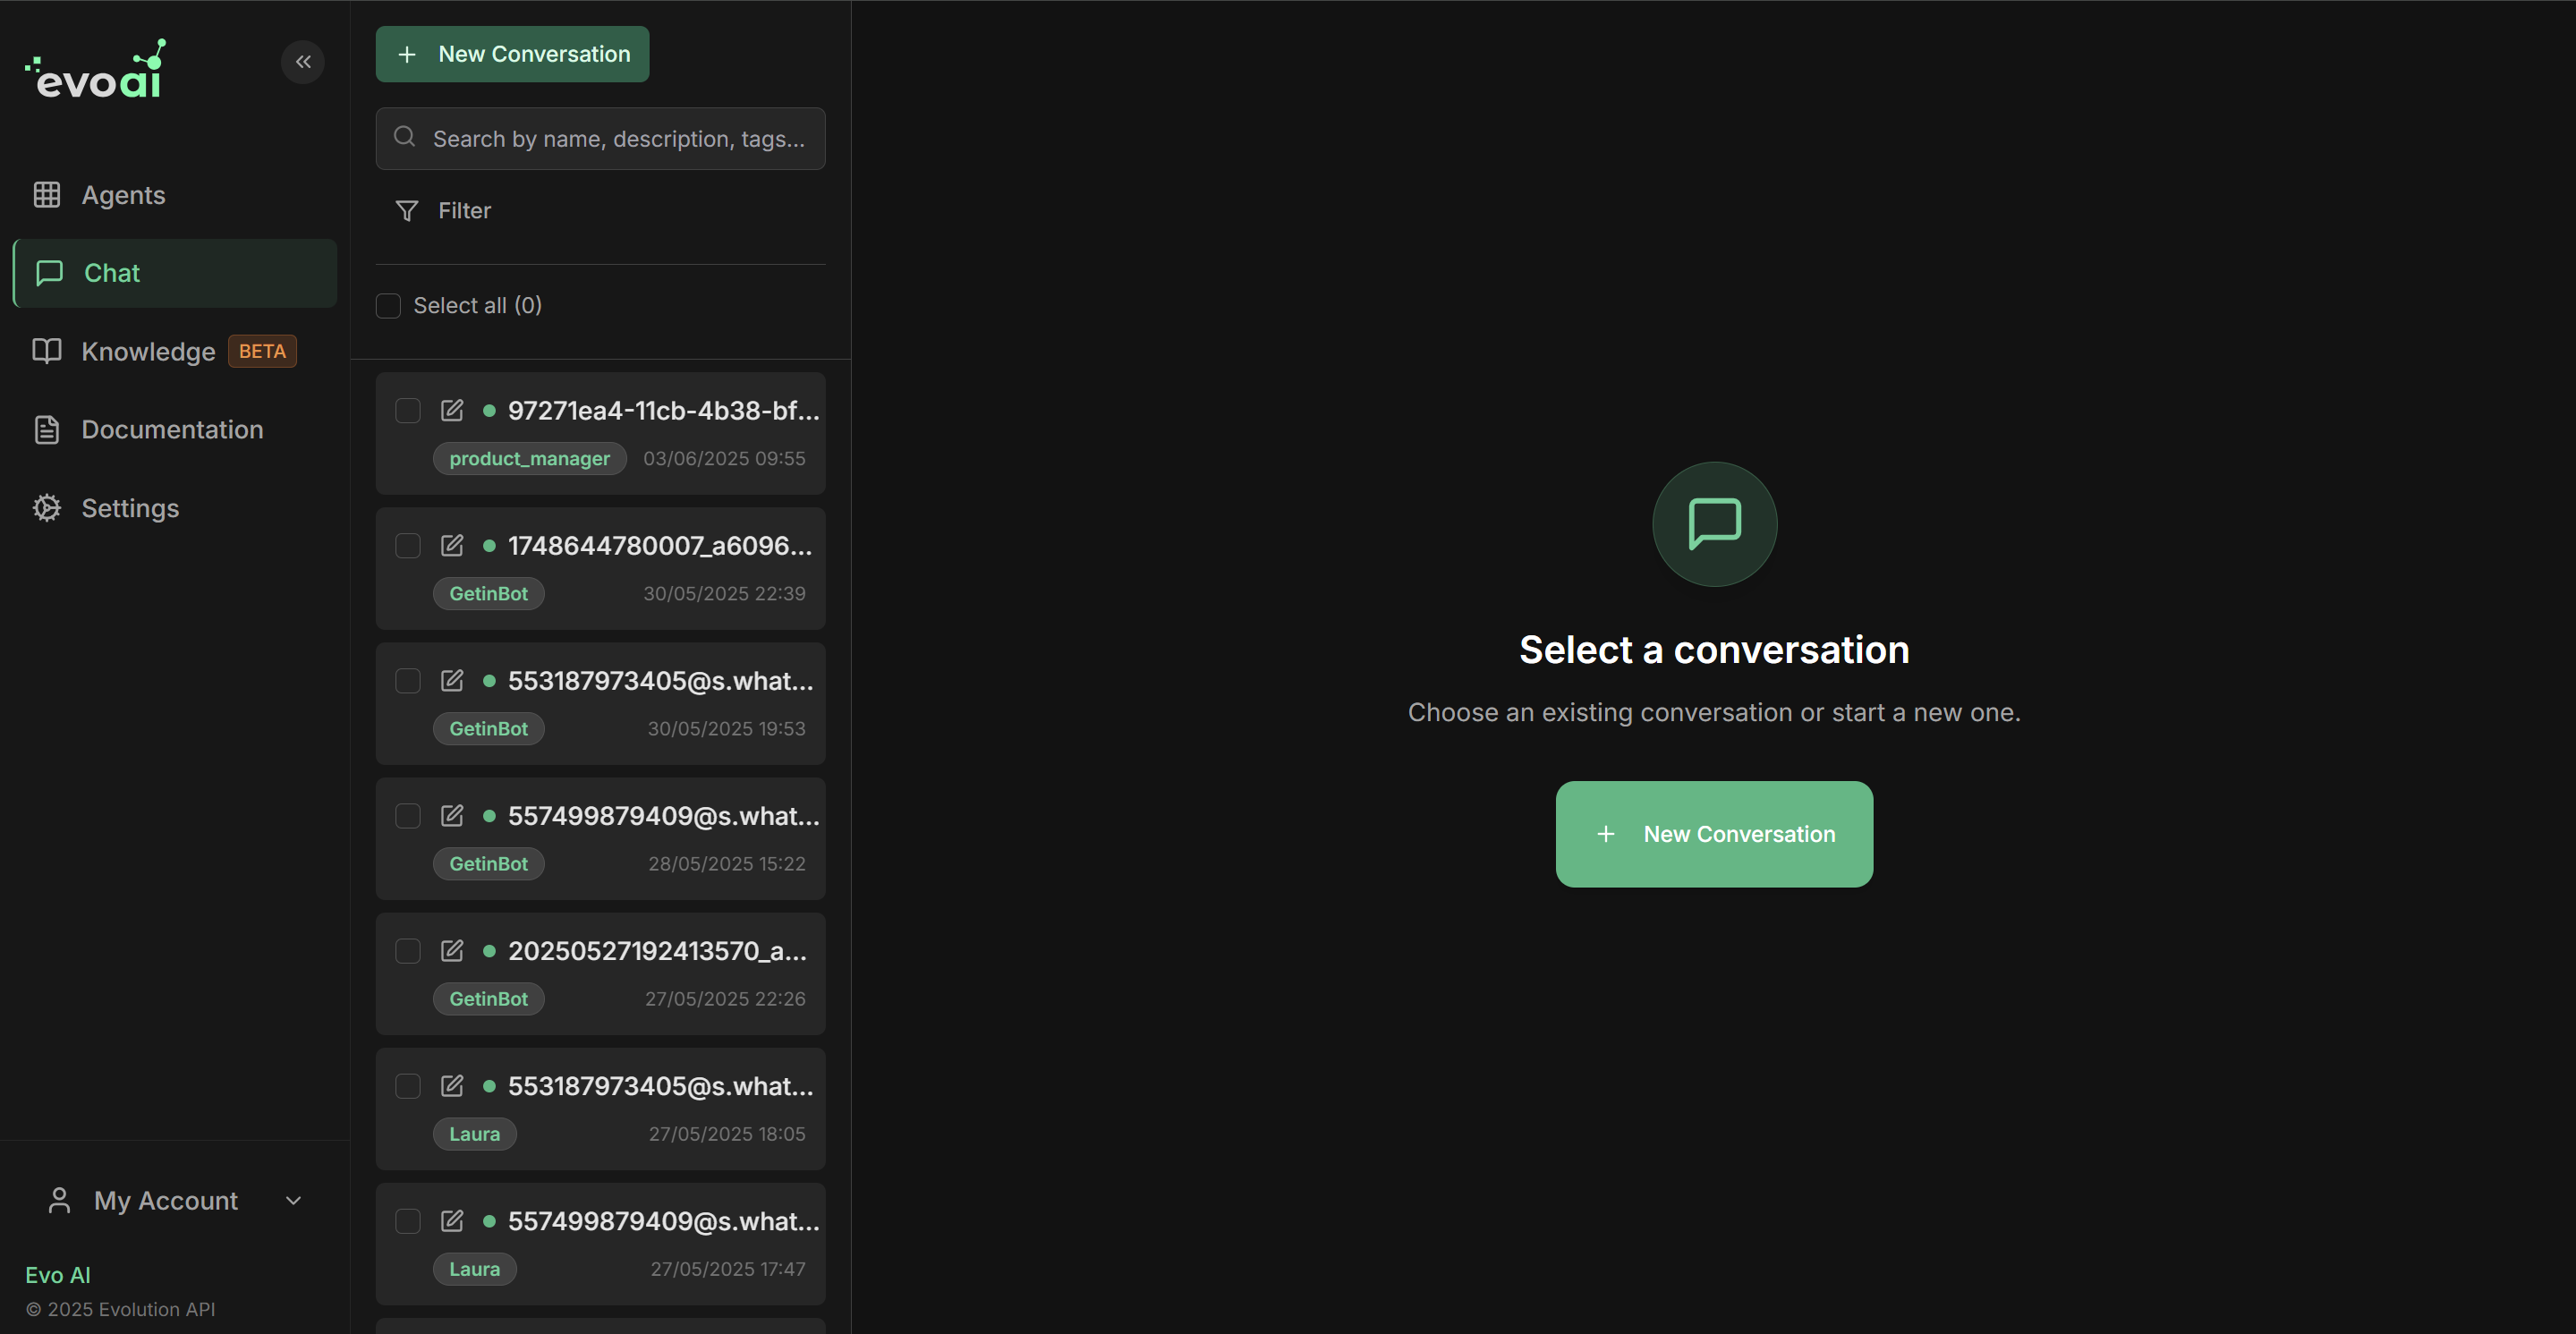
Task: Click the Settings gear icon
Action: [46, 508]
